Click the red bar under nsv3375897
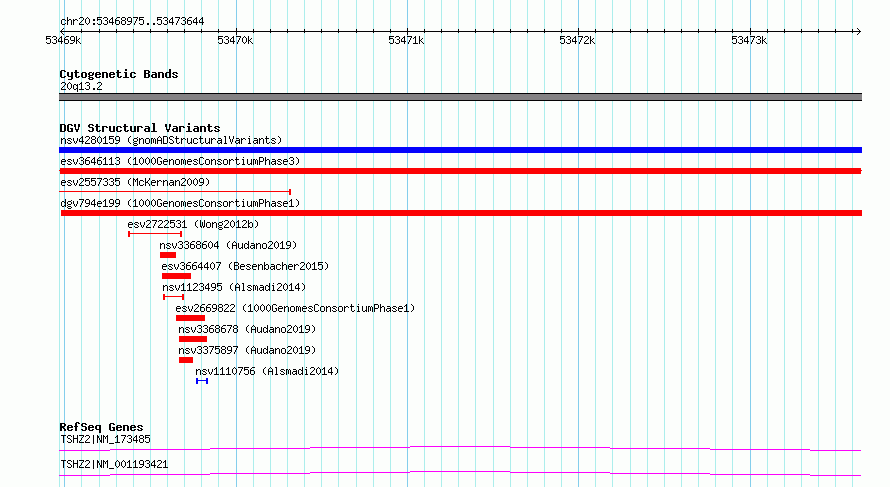Screen dimensions: 890x487 point(186,360)
